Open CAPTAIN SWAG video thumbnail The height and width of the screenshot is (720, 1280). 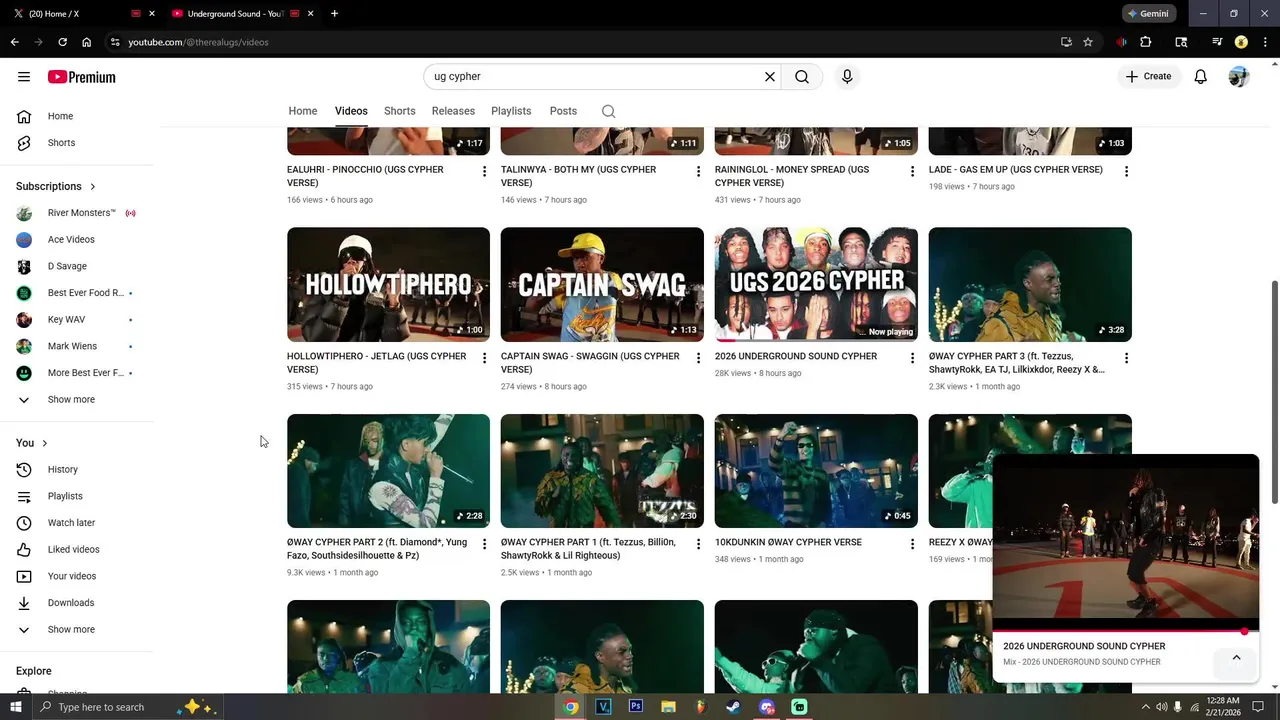point(602,284)
